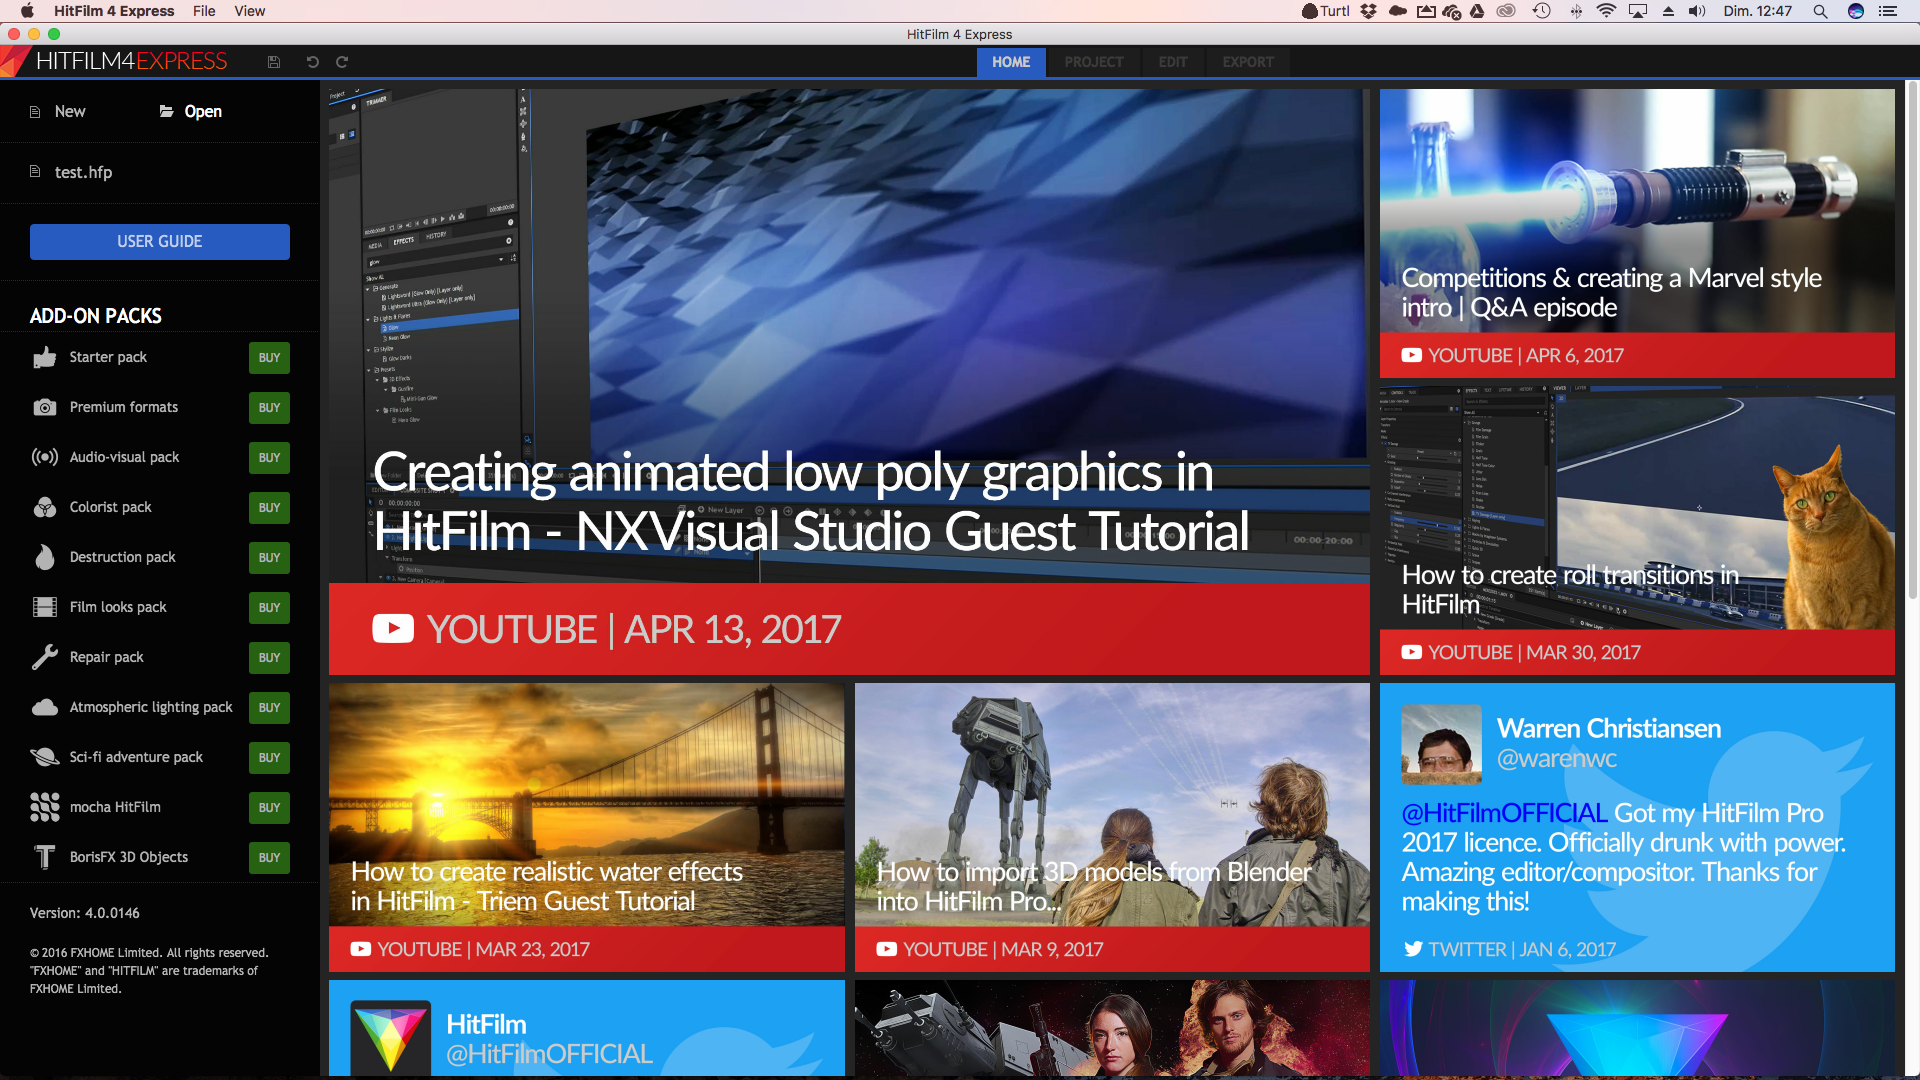Click the Sci-fi adventure pack icon
The image size is (1920, 1080).
click(x=45, y=757)
